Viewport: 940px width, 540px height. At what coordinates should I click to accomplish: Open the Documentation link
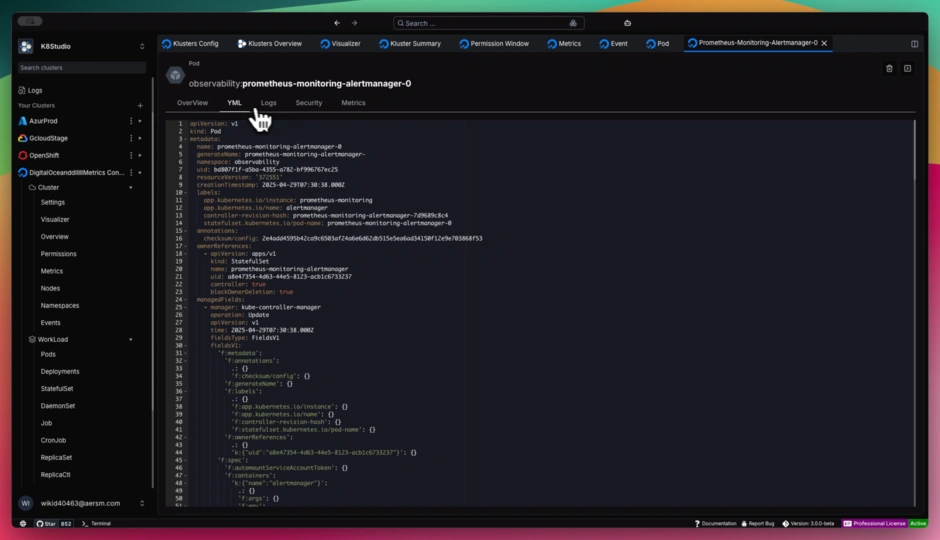pyautogui.click(x=715, y=524)
